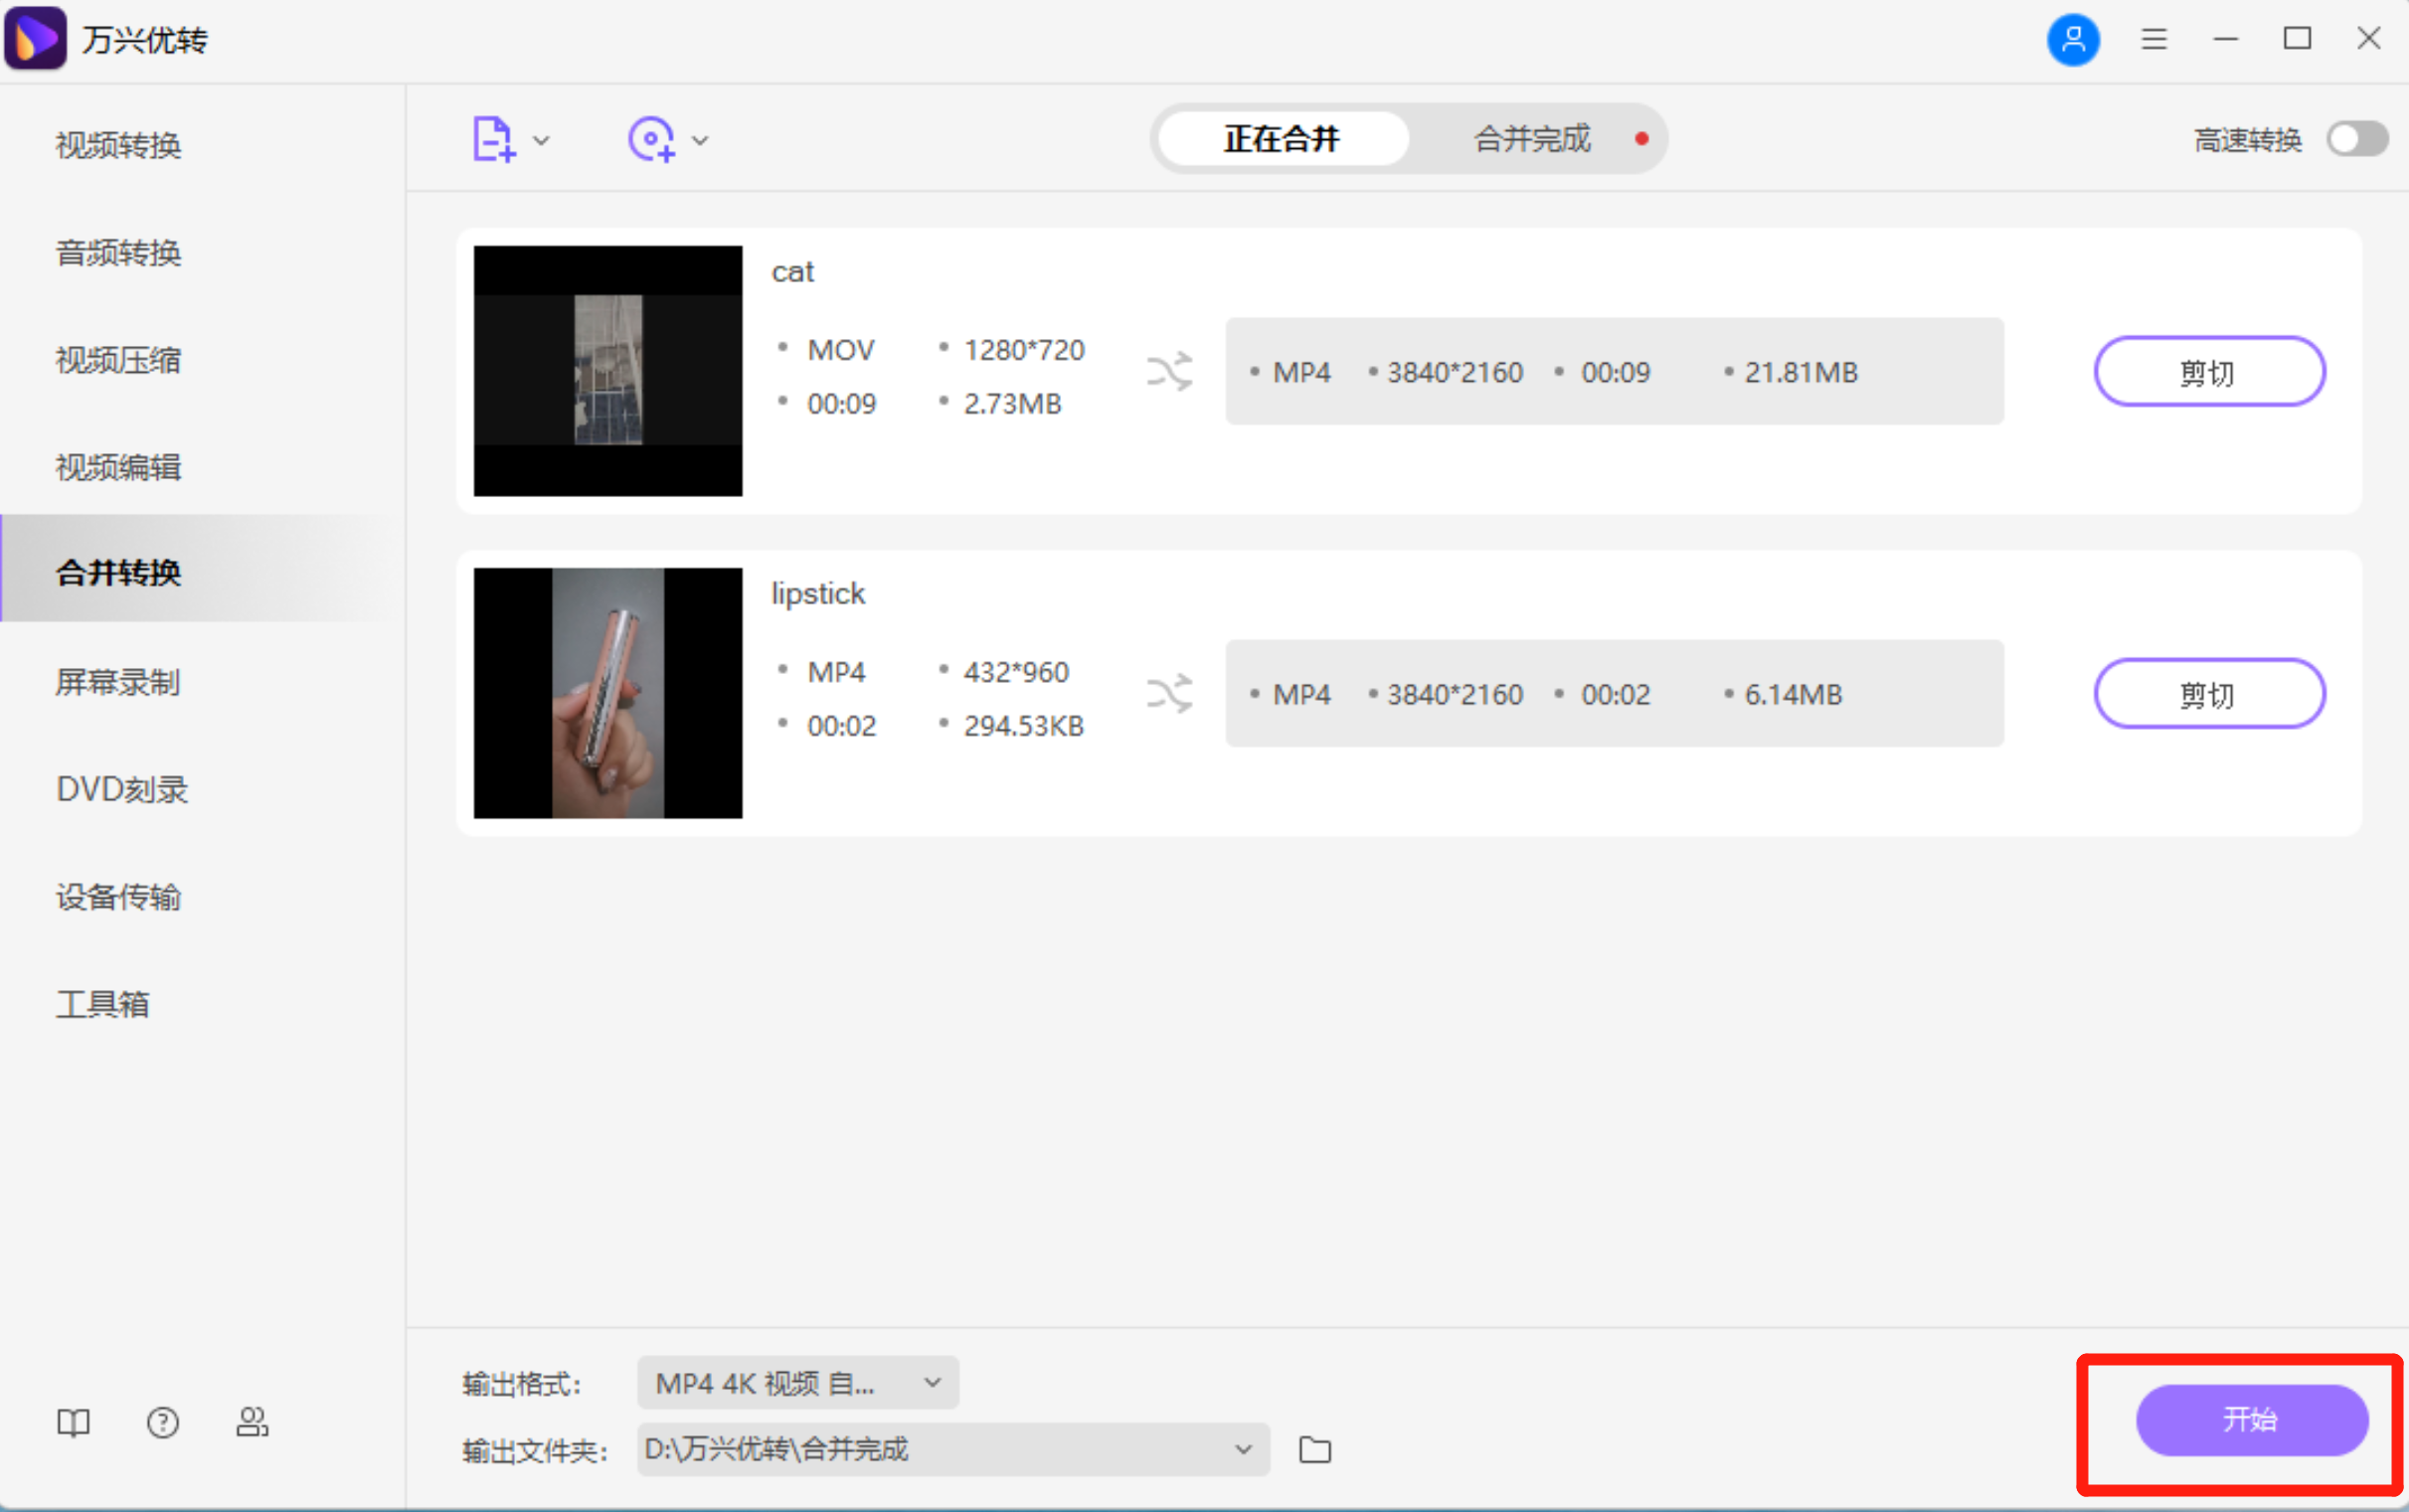2409x1512 pixels.
Task: Click the capture/record icon in toolbar
Action: tap(651, 139)
